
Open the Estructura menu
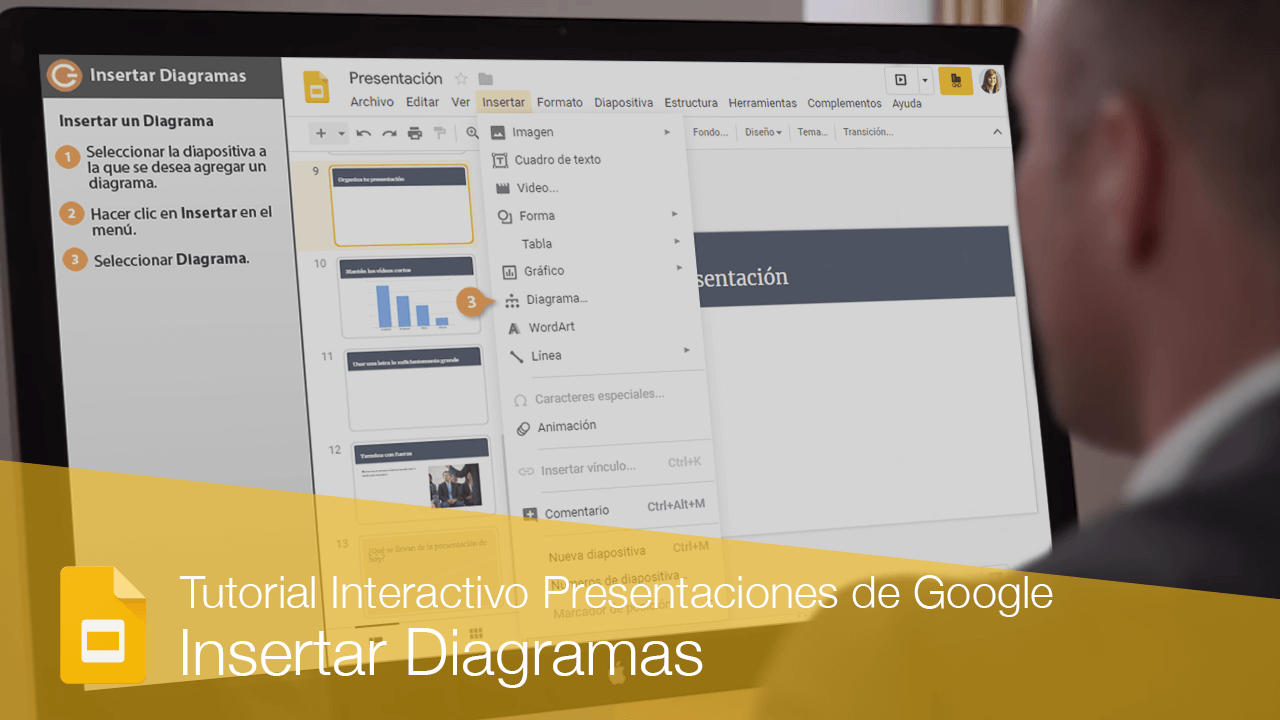[691, 102]
